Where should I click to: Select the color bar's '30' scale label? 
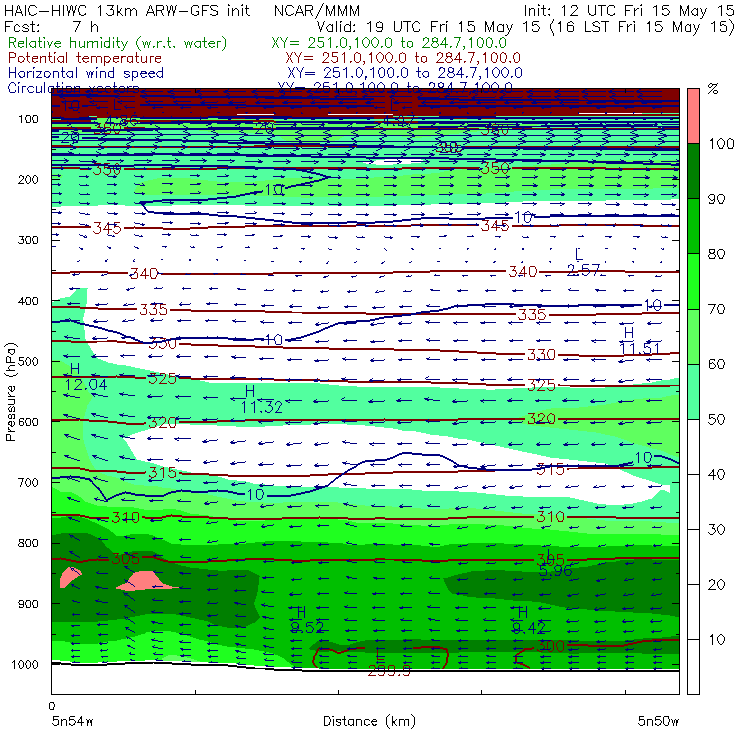(x=717, y=530)
